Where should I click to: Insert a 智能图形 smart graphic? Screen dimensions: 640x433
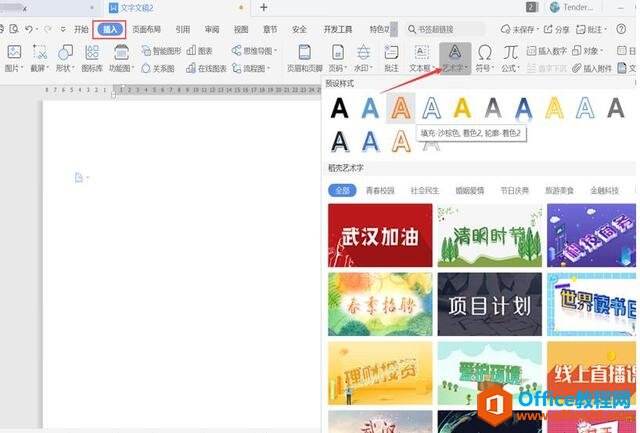pyautogui.click(x=161, y=51)
